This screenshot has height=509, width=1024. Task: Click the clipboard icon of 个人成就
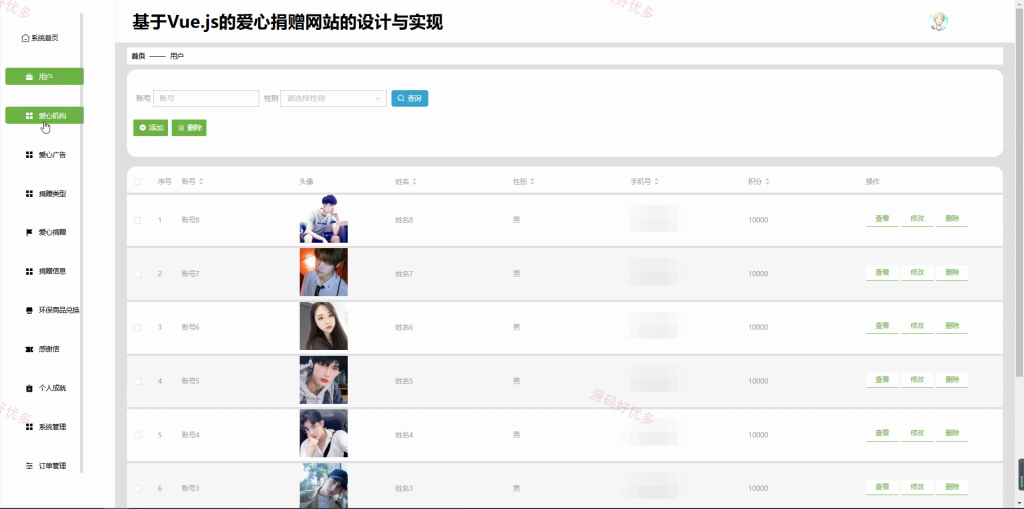29,388
